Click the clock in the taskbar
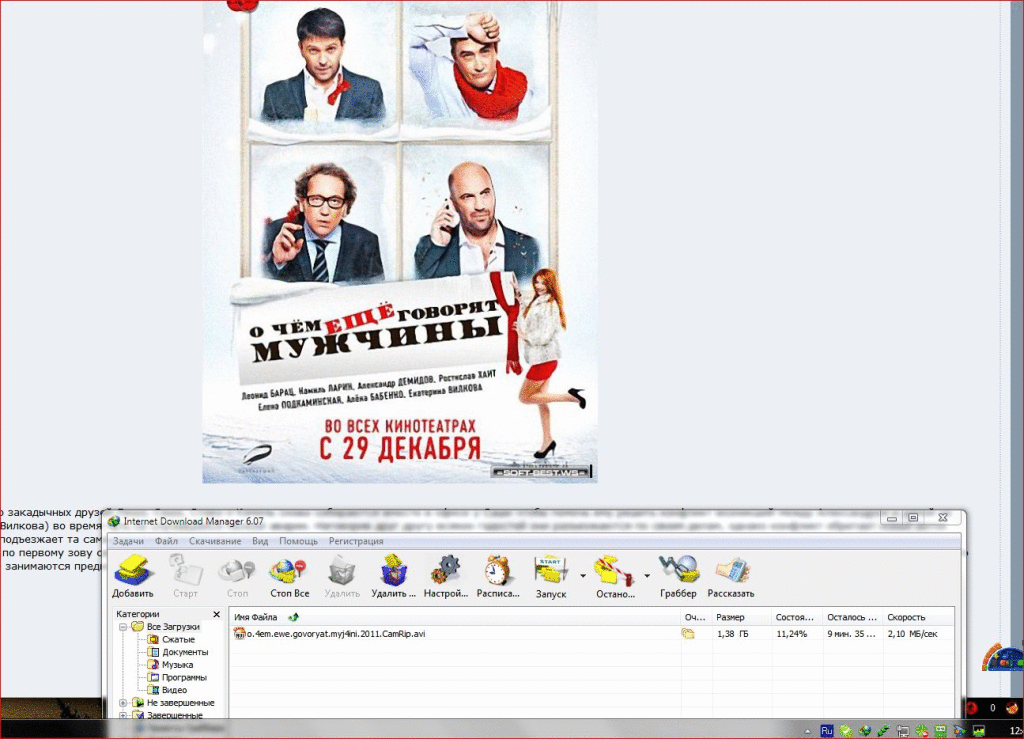The width and height of the screenshot is (1024, 739). click(x=1016, y=731)
